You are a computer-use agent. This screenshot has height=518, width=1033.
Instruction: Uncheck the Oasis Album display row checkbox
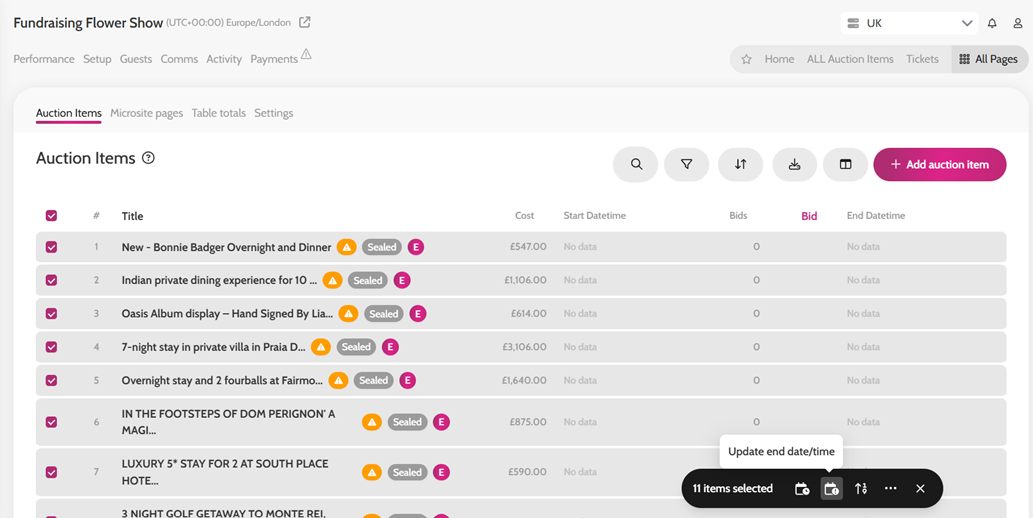[51, 314]
